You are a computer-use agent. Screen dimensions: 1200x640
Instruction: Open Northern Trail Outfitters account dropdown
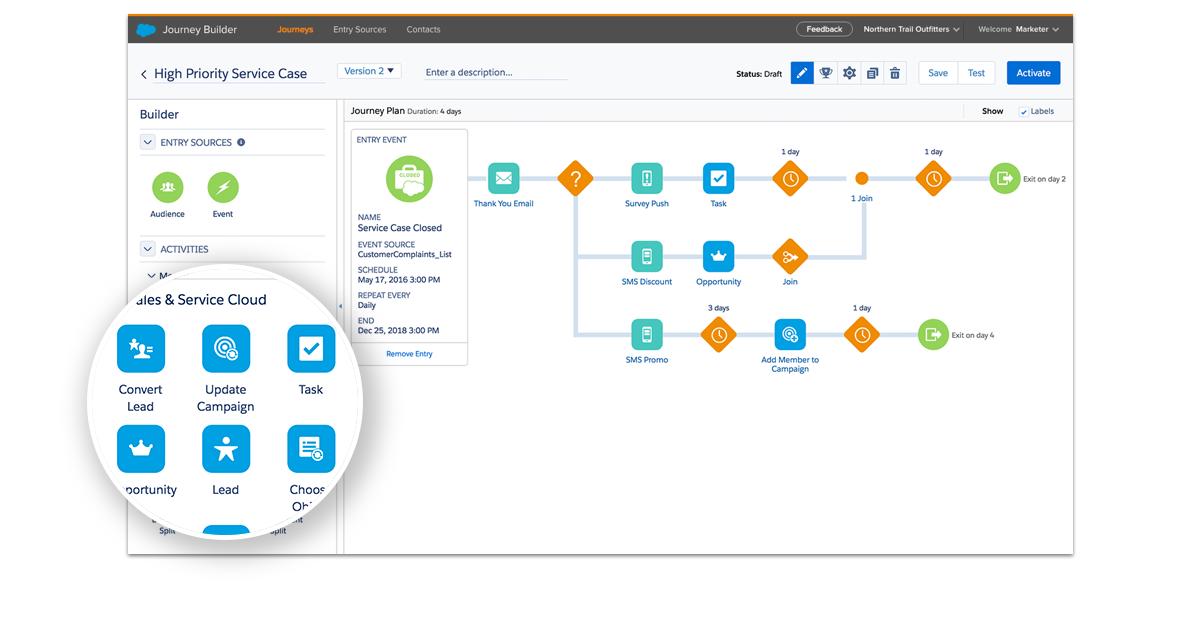pyautogui.click(x=911, y=30)
